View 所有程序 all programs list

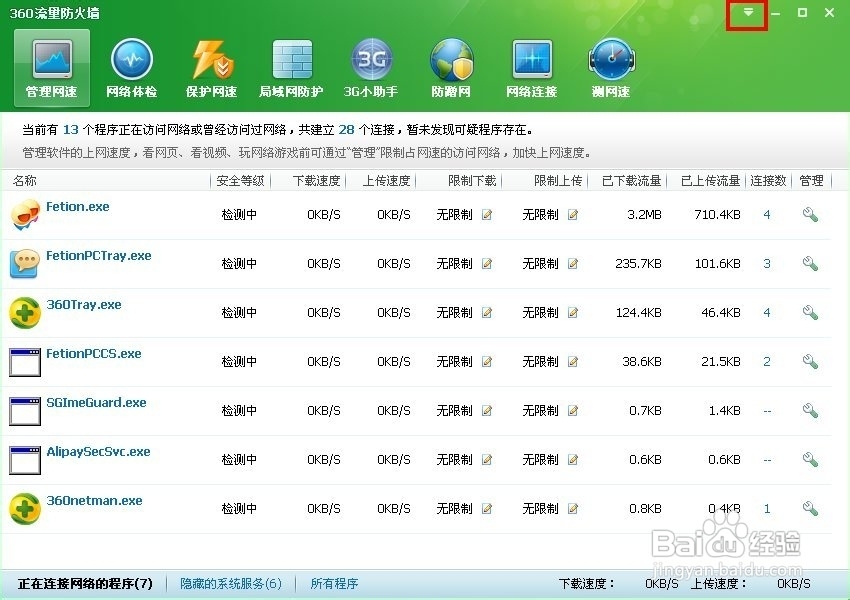click(x=334, y=583)
